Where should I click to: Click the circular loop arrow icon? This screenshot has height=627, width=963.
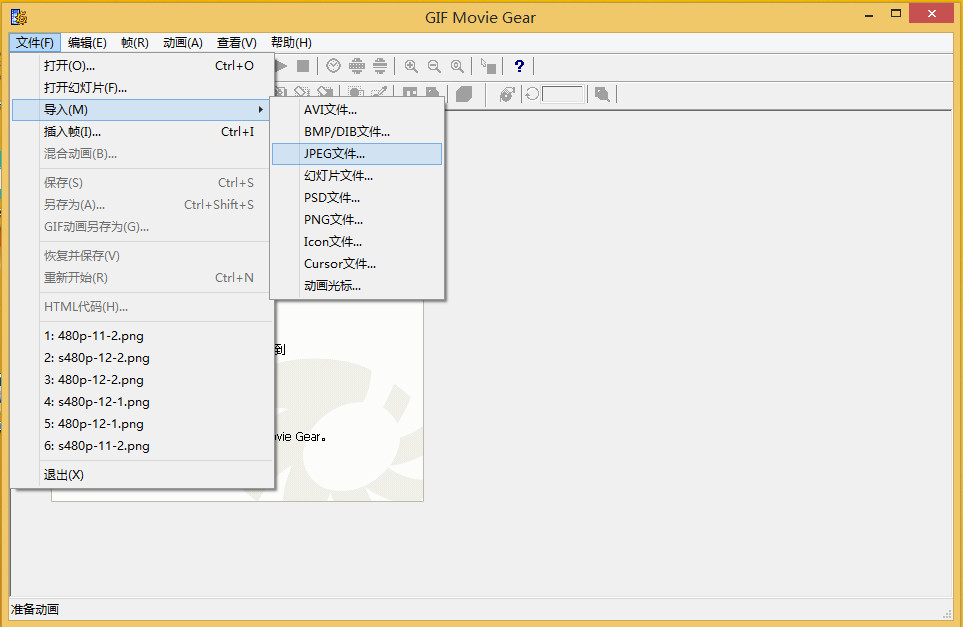click(532, 94)
